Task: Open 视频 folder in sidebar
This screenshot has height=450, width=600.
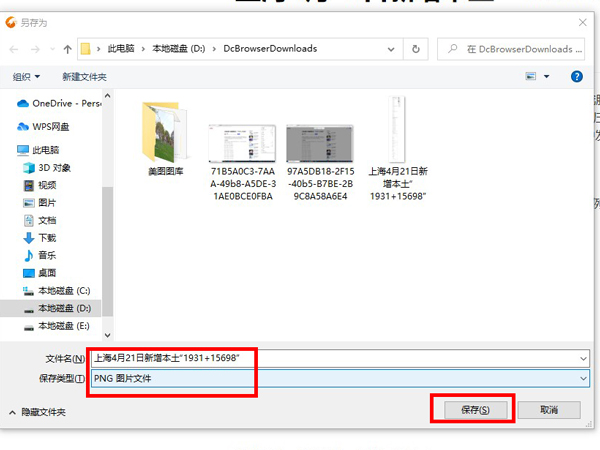Action: click(x=40, y=185)
